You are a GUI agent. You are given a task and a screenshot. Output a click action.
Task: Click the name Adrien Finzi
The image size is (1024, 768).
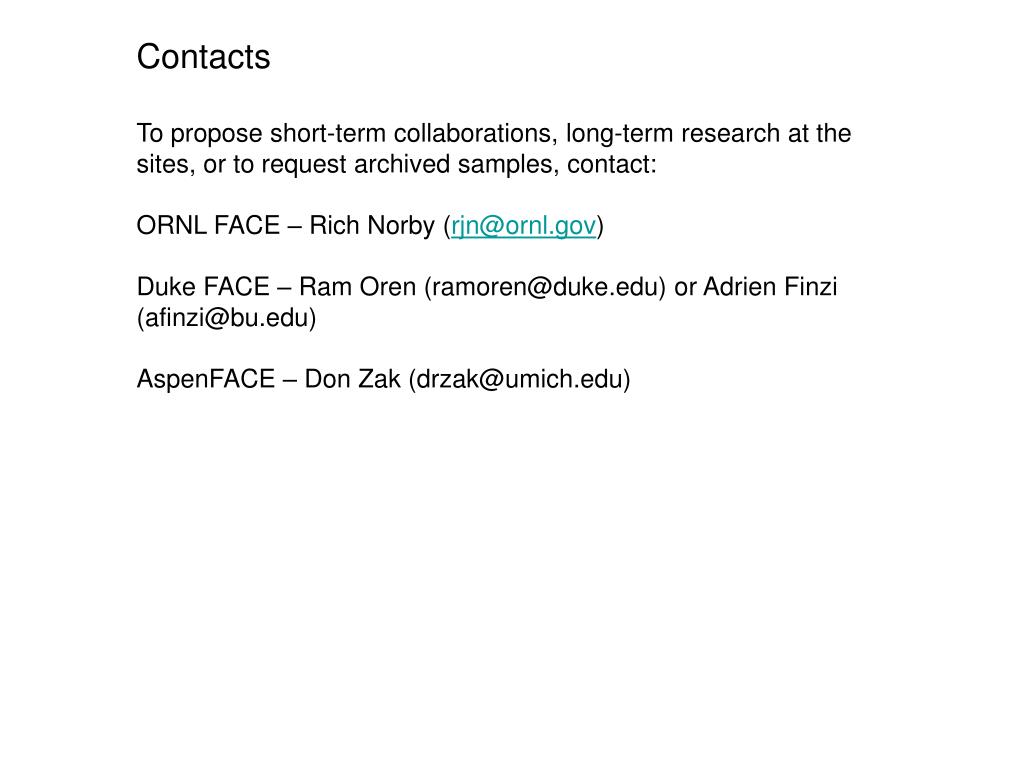[770, 287]
